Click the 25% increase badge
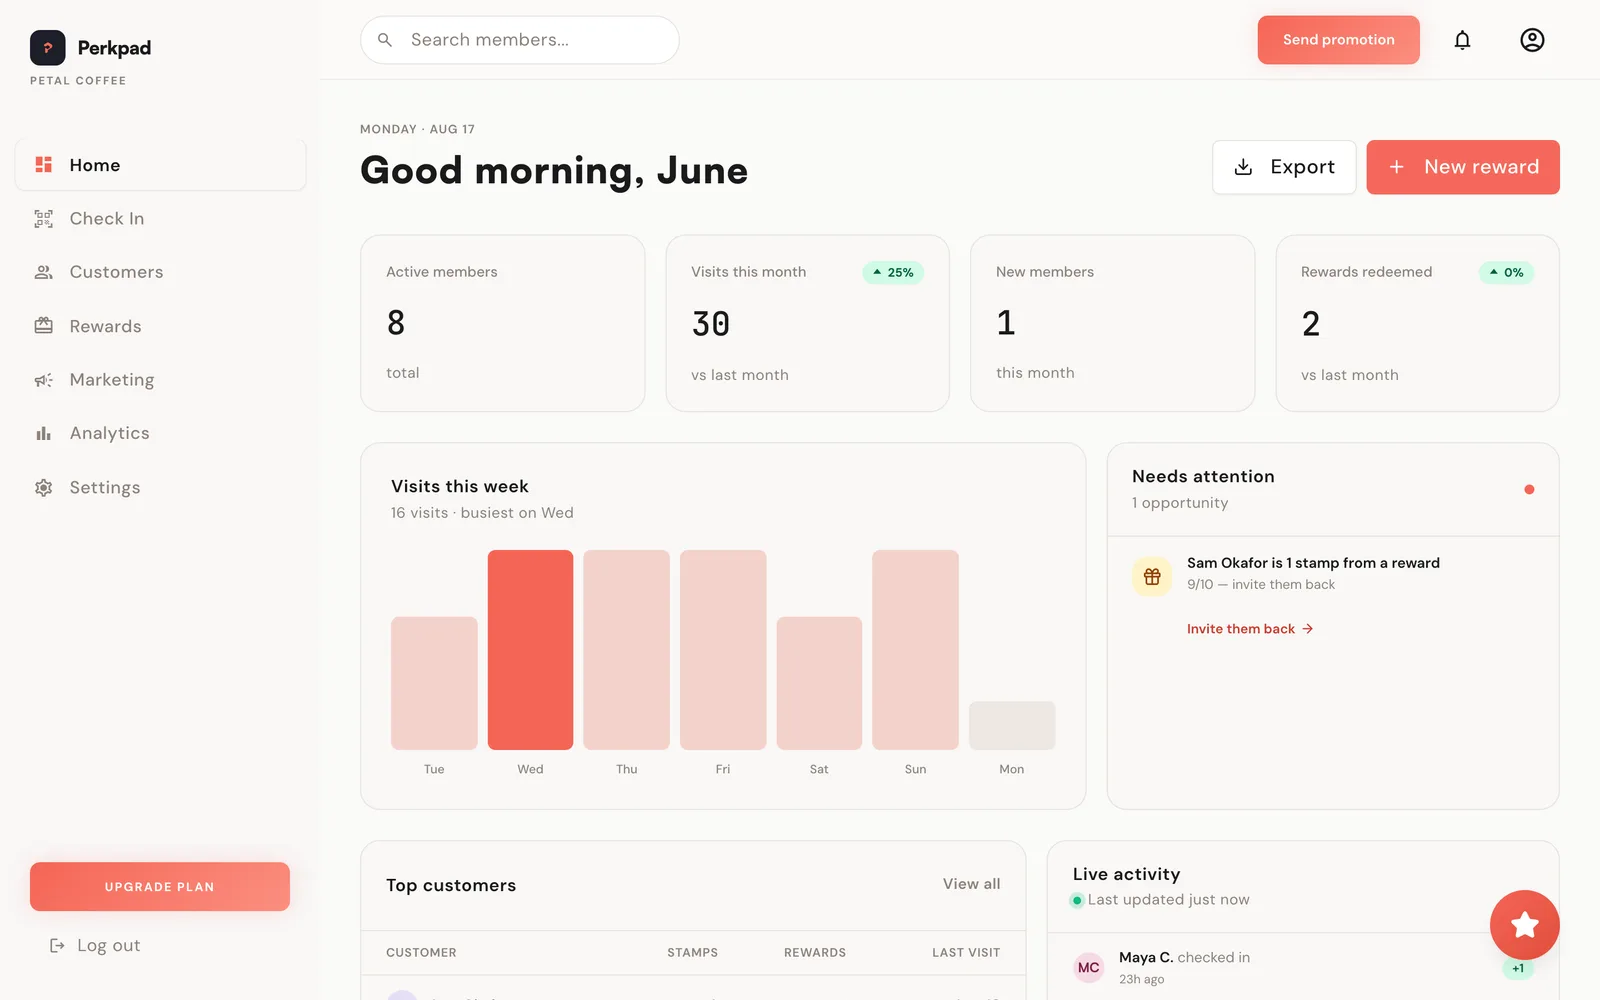1600x1000 pixels. (x=893, y=272)
